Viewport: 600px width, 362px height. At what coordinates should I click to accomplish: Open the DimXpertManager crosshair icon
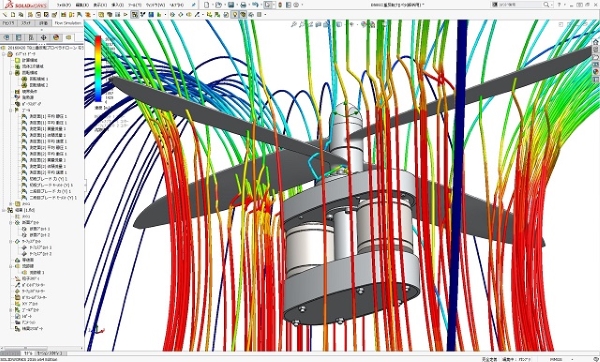coord(43,38)
